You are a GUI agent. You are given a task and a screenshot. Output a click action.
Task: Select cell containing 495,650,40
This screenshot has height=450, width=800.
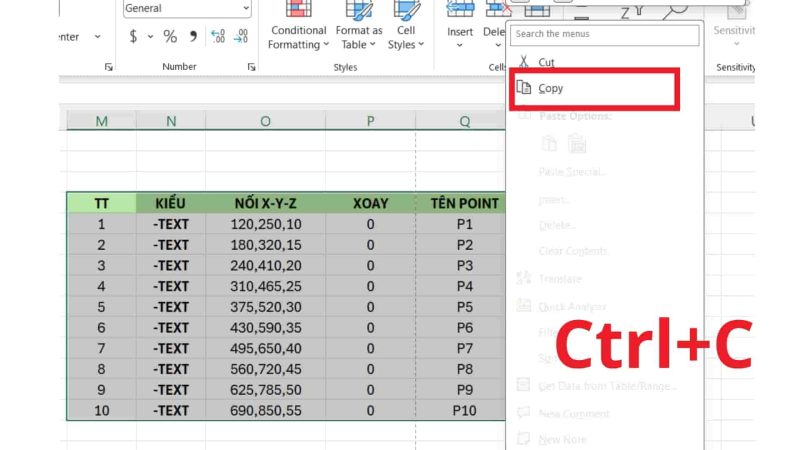(265, 348)
